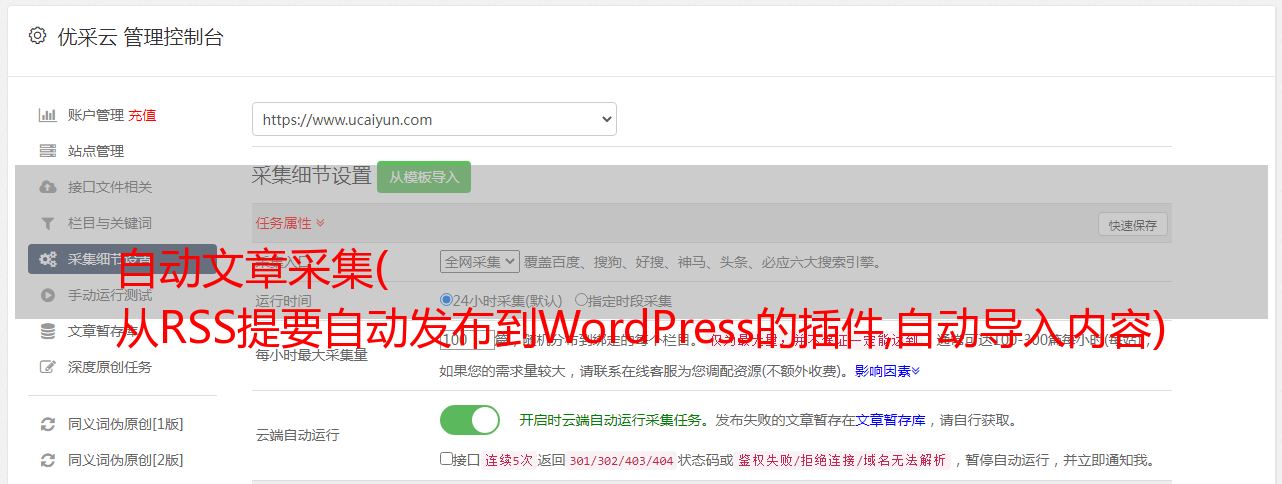Open the 全网采集 mode dropdown
Image resolution: width=1282 pixels, height=484 pixels.
(x=480, y=261)
